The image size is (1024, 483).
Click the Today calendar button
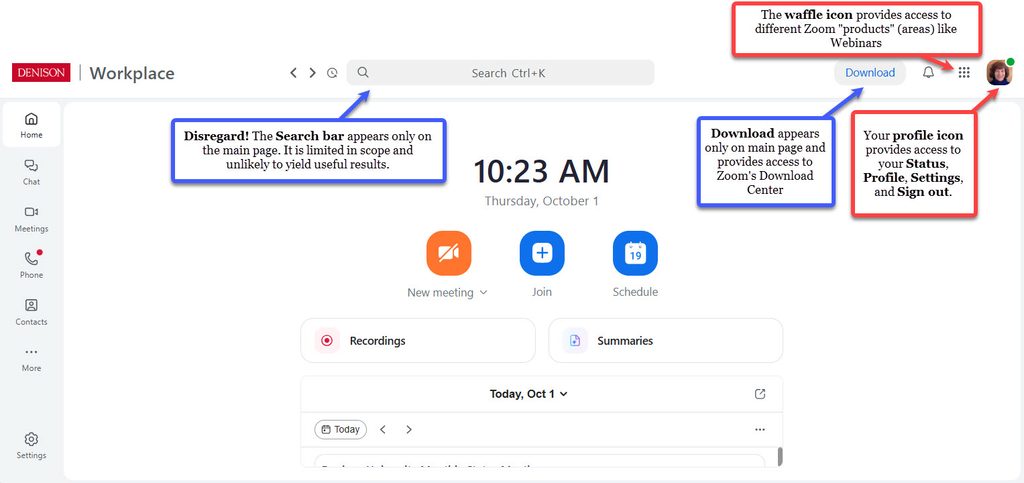(x=340, y=429)
